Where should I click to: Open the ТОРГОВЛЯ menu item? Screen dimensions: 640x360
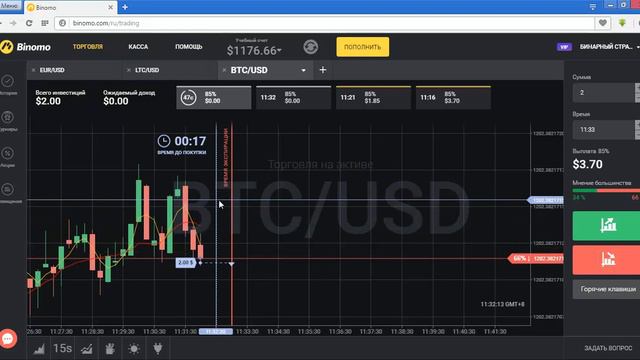(x=88, y=47)
